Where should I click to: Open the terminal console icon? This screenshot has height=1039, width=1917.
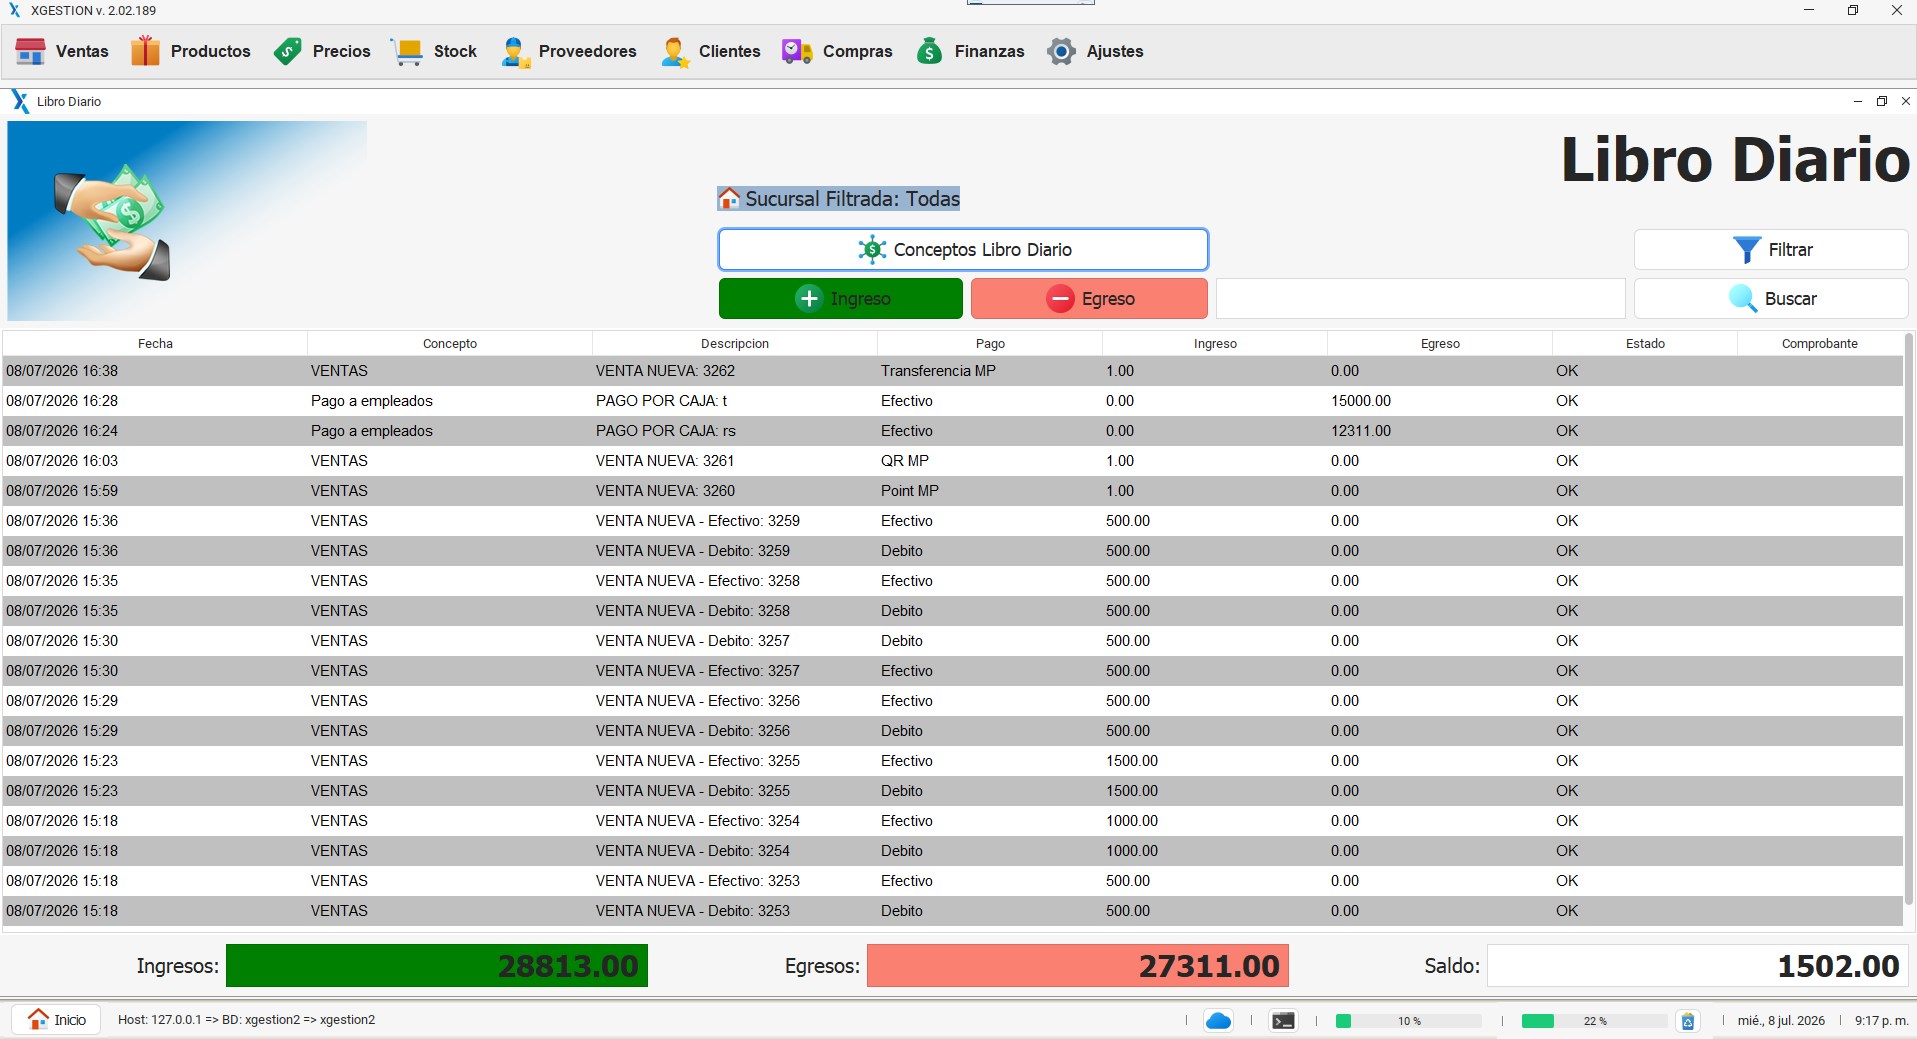(x=1283, y=1021)
